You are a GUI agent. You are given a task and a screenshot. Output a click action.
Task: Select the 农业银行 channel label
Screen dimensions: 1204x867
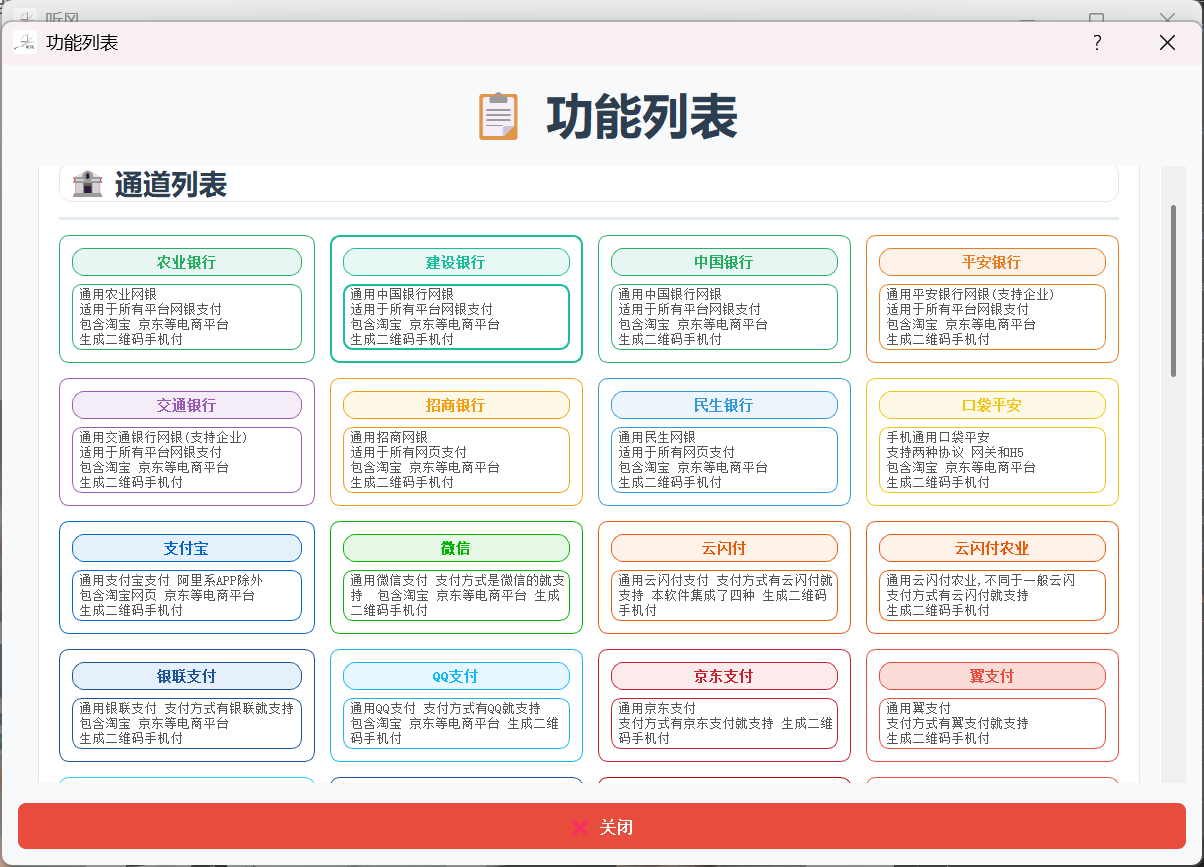tap(187, 262)
